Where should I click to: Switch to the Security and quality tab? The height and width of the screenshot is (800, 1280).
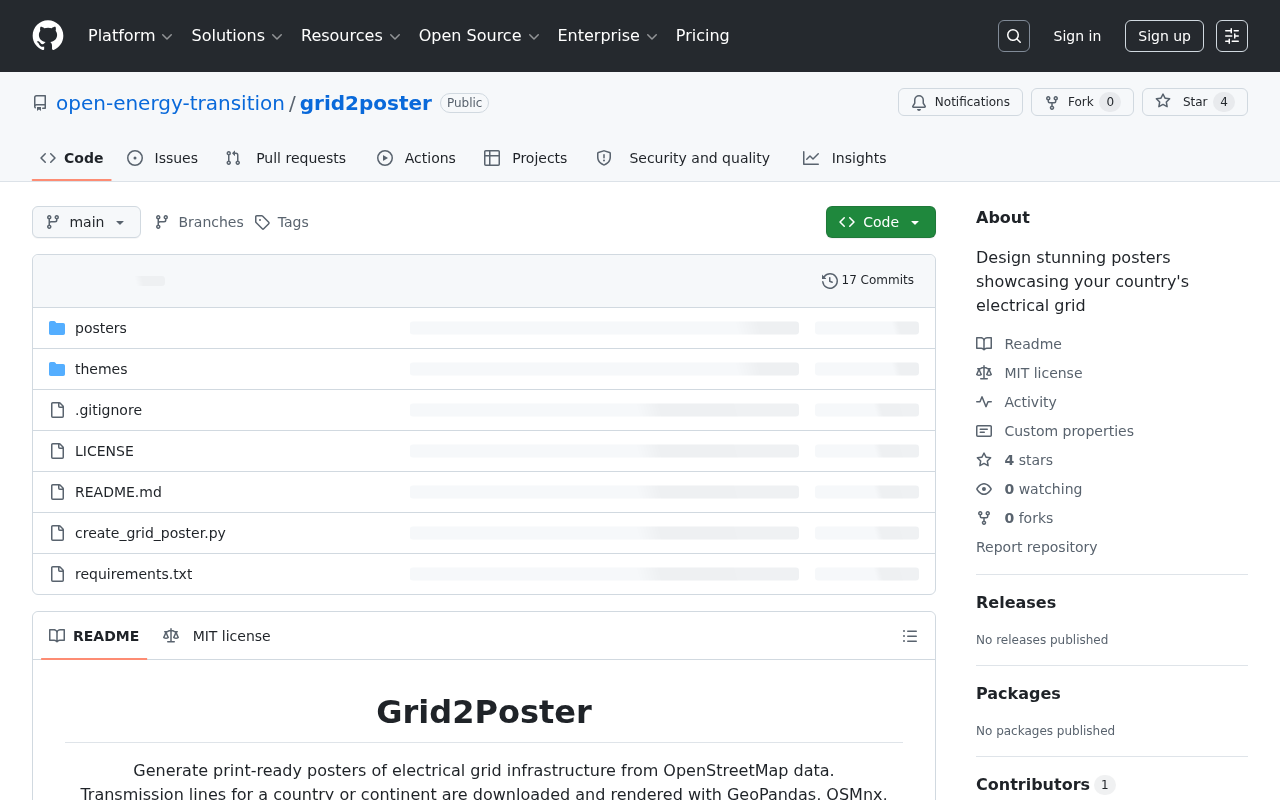pyautogui.click(x=684, y=158)
